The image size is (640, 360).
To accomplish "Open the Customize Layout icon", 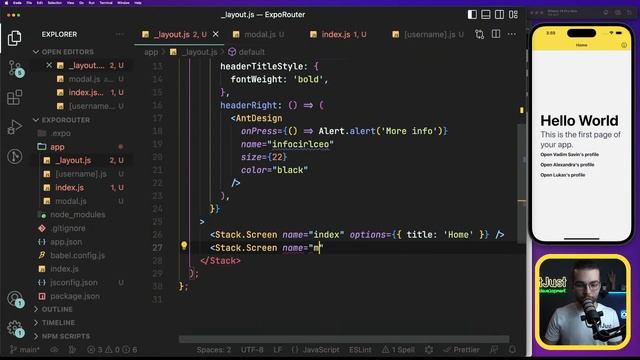I will [x=513, y=14].
